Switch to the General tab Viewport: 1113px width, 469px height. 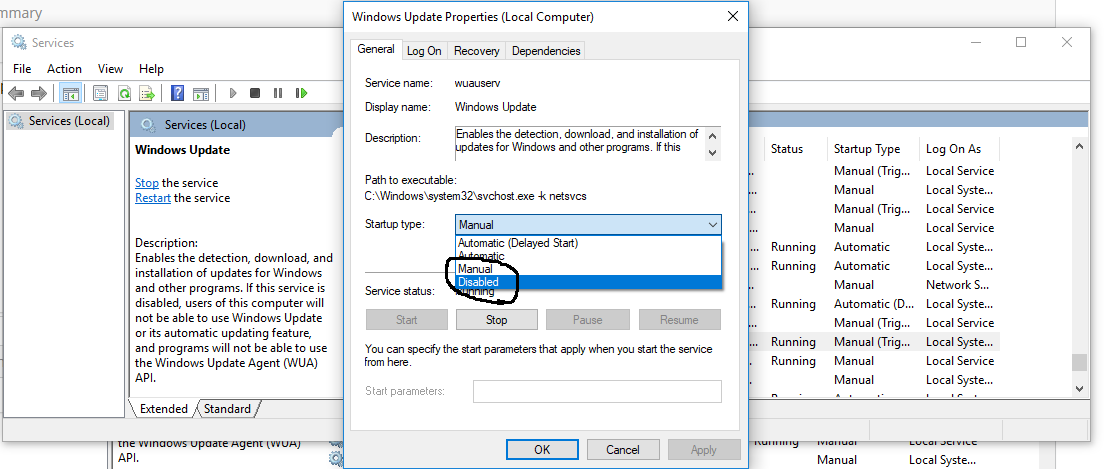(375, 50)
